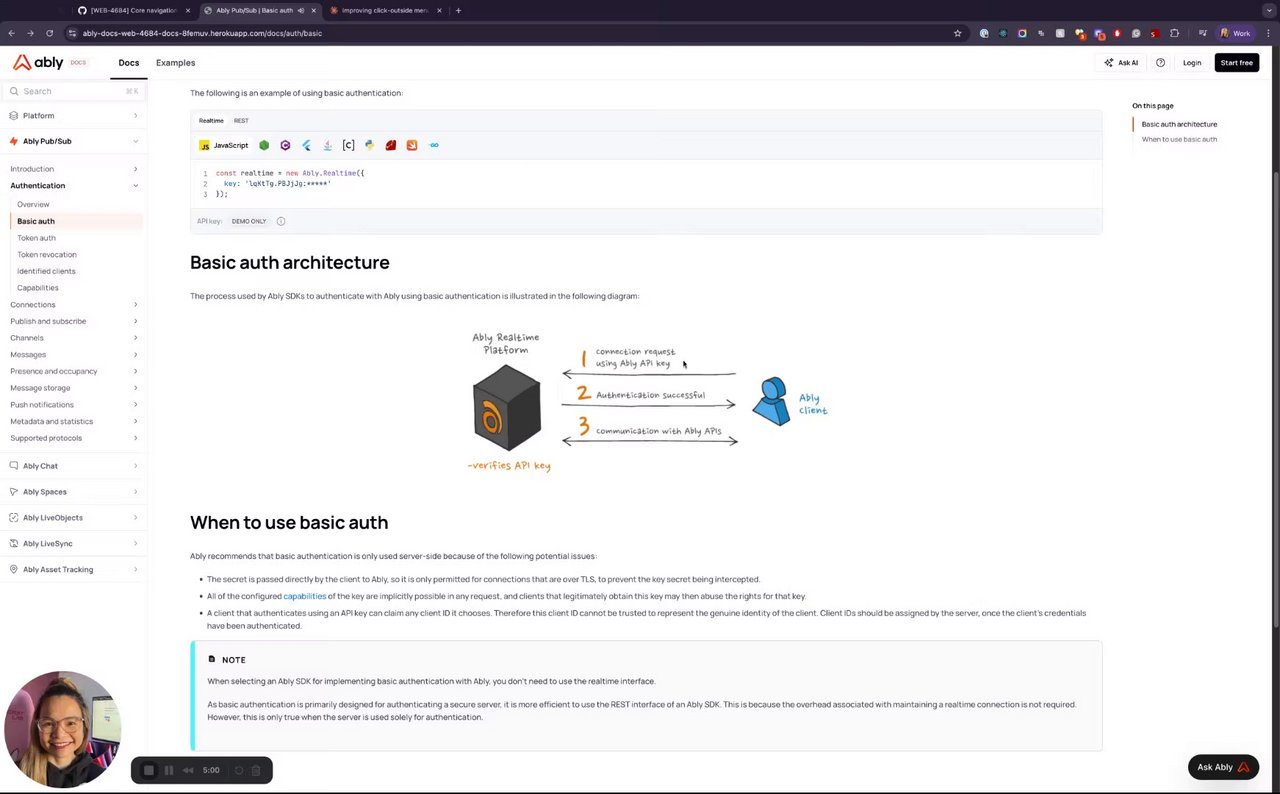Click the site info icon in address bar
The image size is (1280, 794).
click(x=72, y=33)
